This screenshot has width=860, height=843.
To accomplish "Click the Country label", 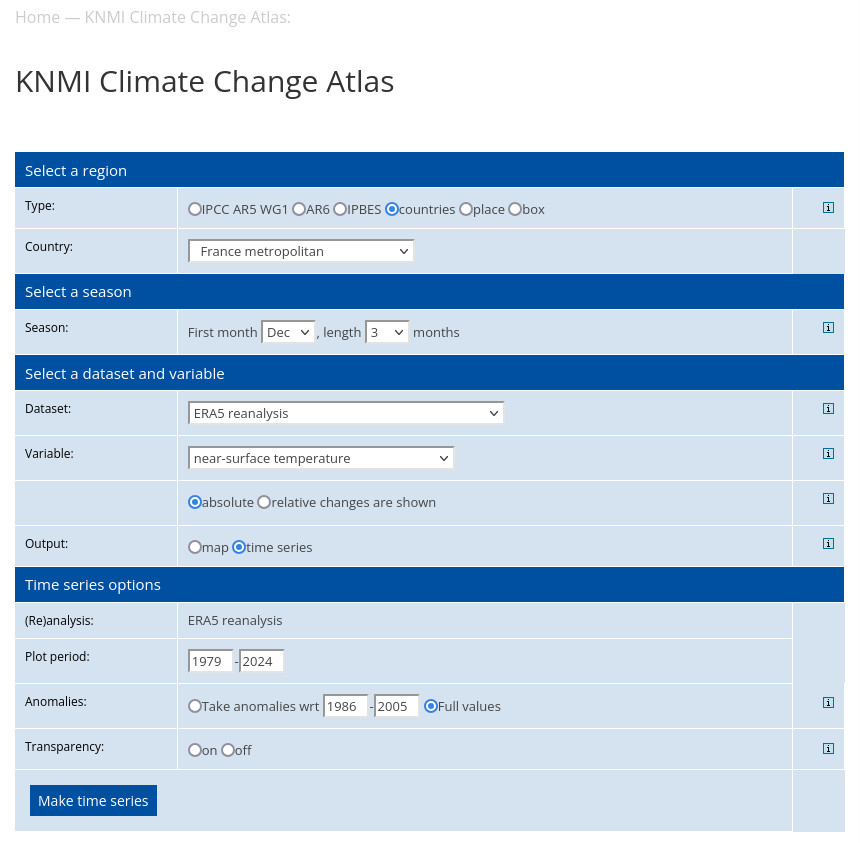I will (x=49, y=247).
